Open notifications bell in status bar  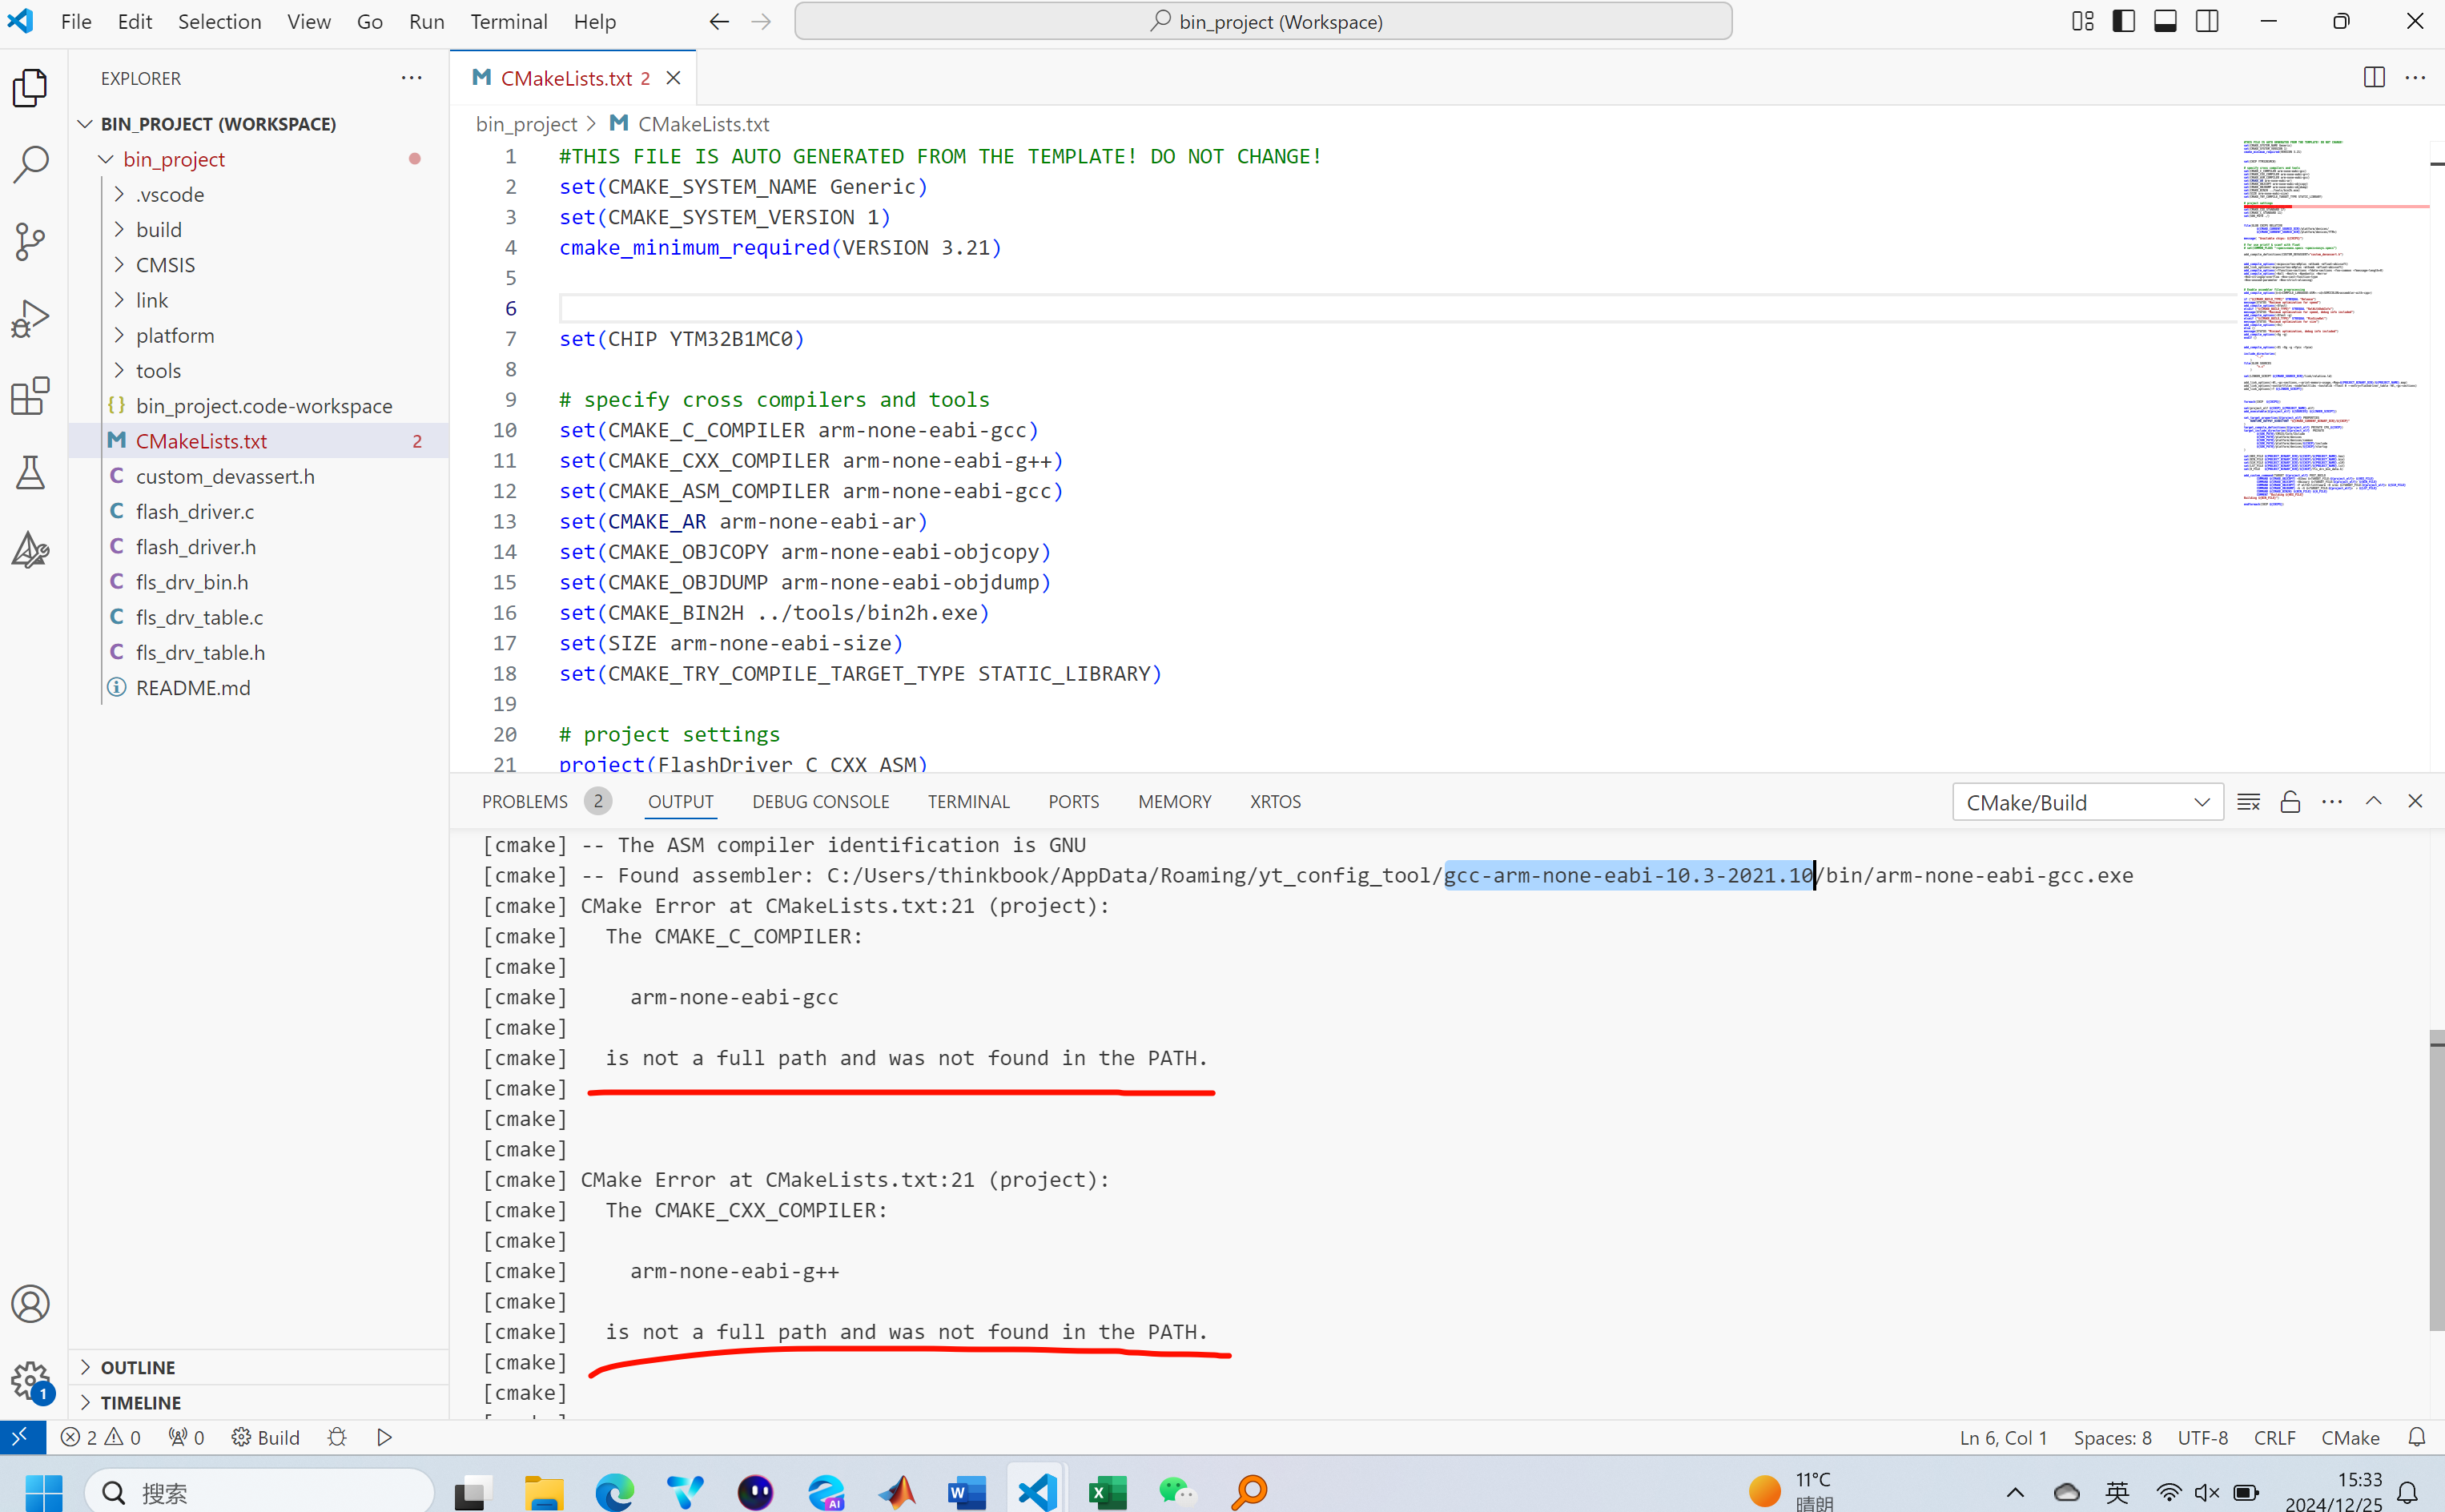2416,1437
